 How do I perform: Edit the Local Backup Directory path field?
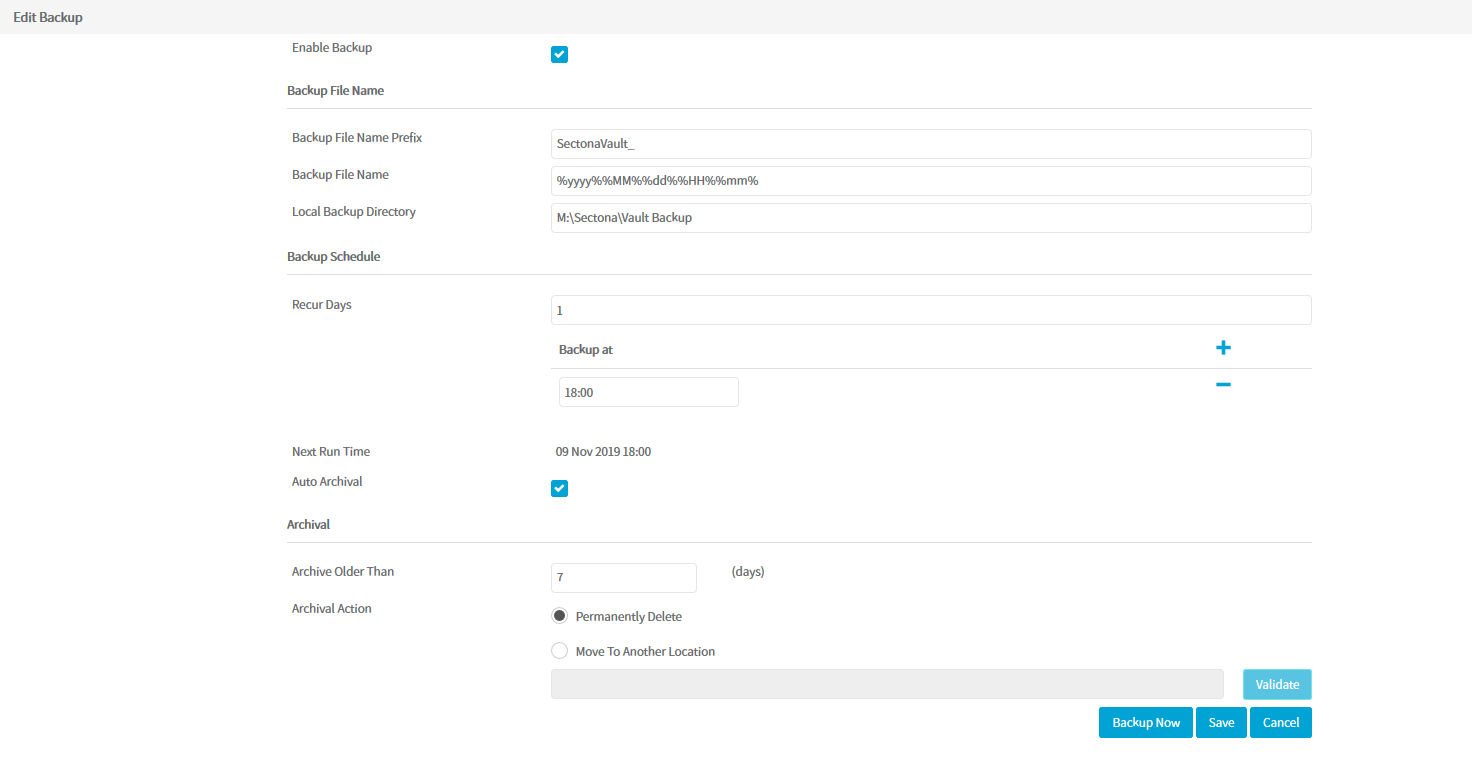tap(930, 218)
